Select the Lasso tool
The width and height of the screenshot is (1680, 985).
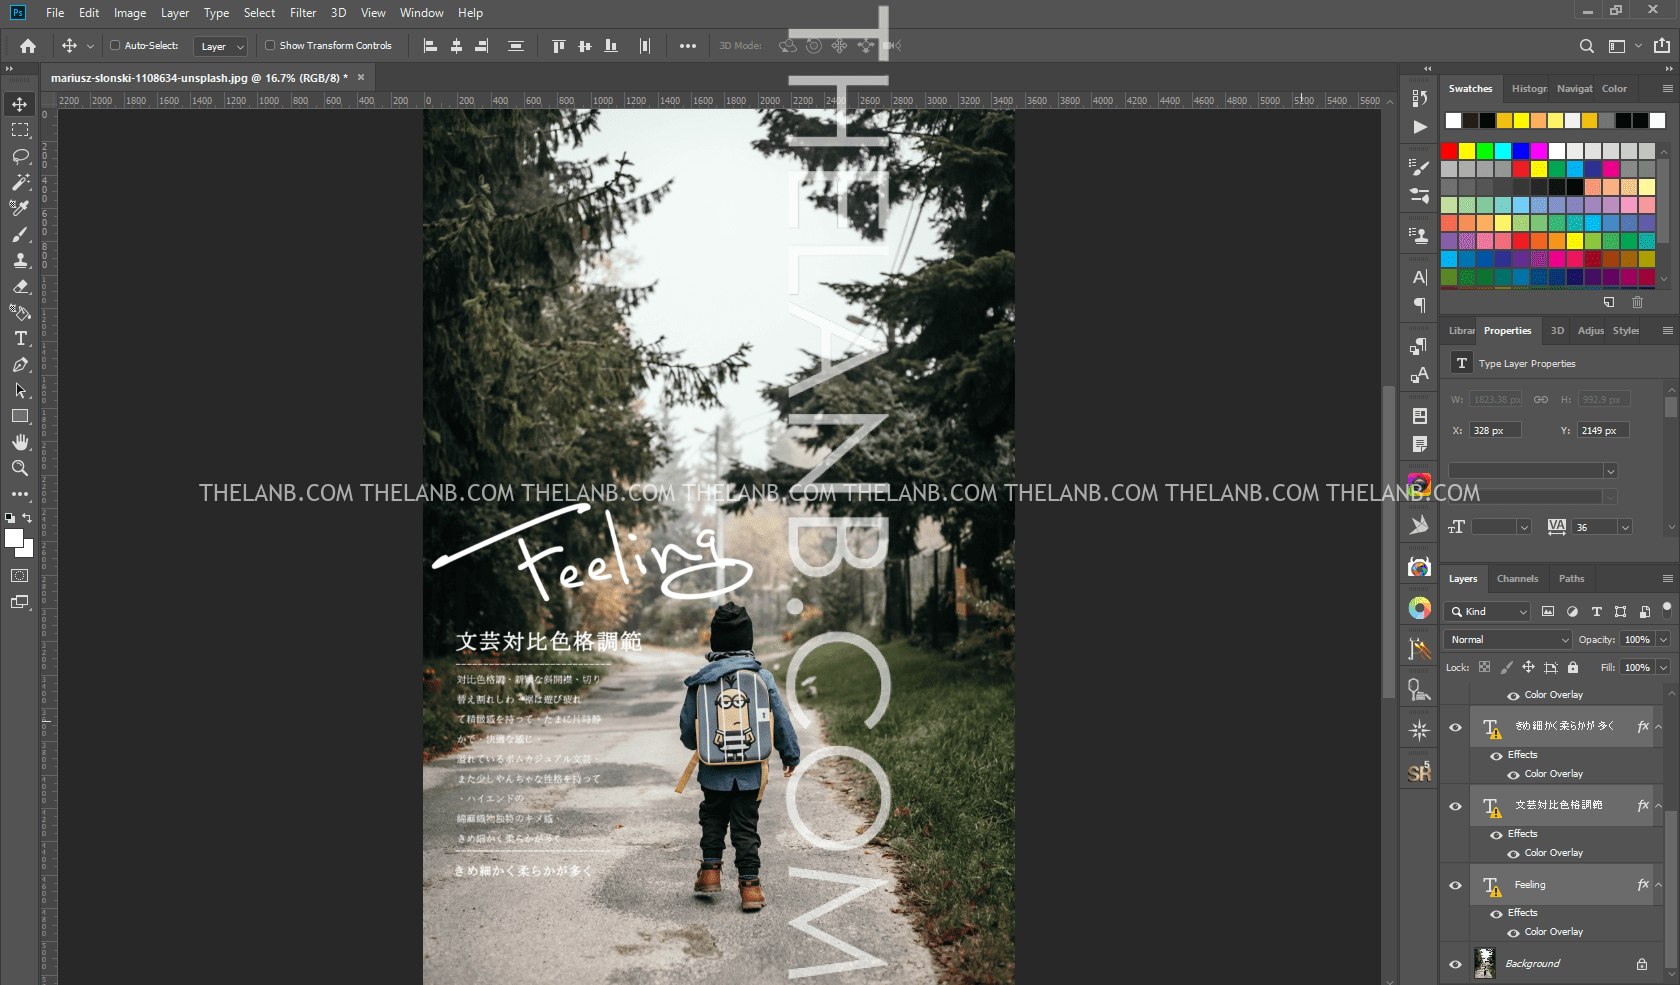point(20,156)
